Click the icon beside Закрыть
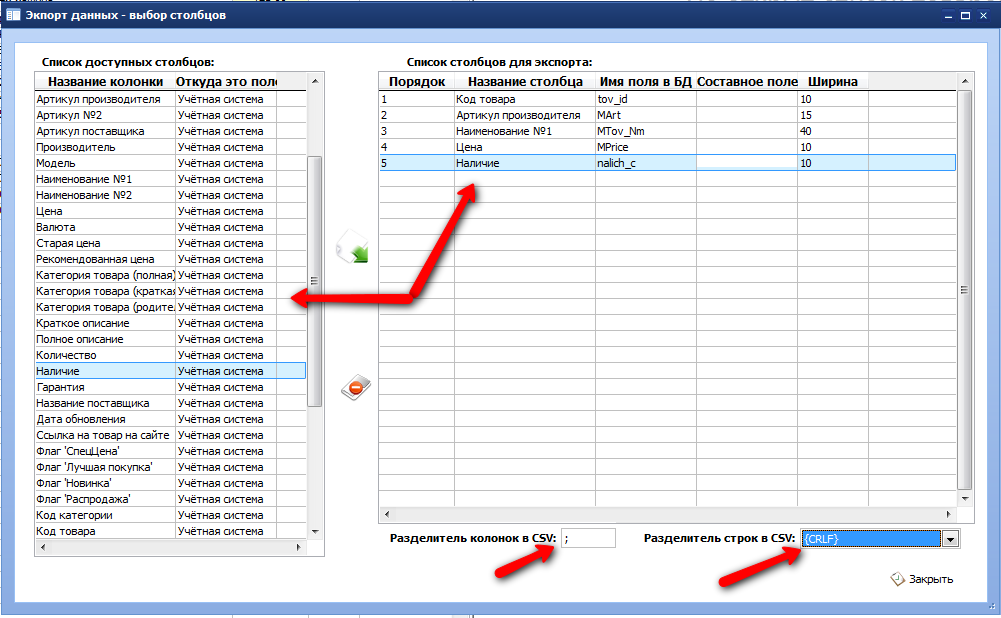The width and height of the screenshot is (1001, 618). 898,578
